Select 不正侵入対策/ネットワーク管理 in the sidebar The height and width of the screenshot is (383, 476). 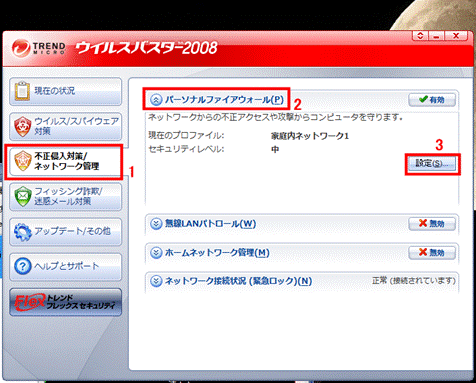65,162
